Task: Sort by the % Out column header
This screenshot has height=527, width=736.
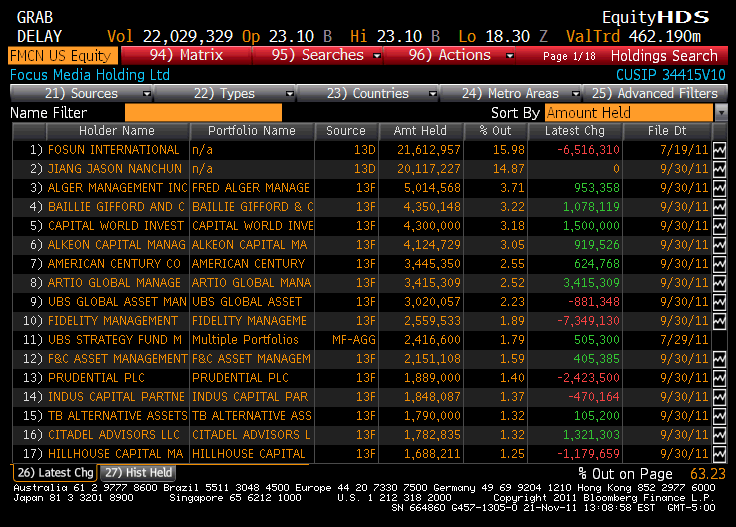Action: [495, 131]
